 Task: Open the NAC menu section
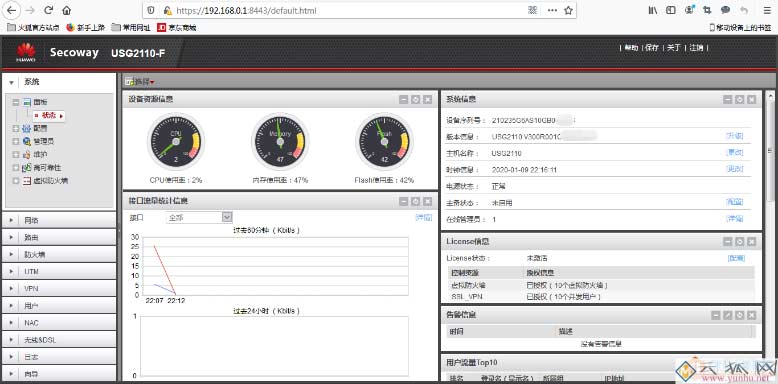tap(59, 323)
